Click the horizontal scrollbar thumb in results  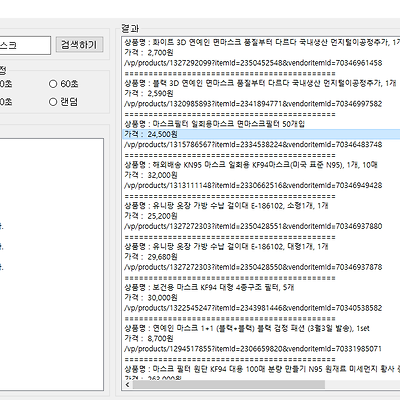229,384
